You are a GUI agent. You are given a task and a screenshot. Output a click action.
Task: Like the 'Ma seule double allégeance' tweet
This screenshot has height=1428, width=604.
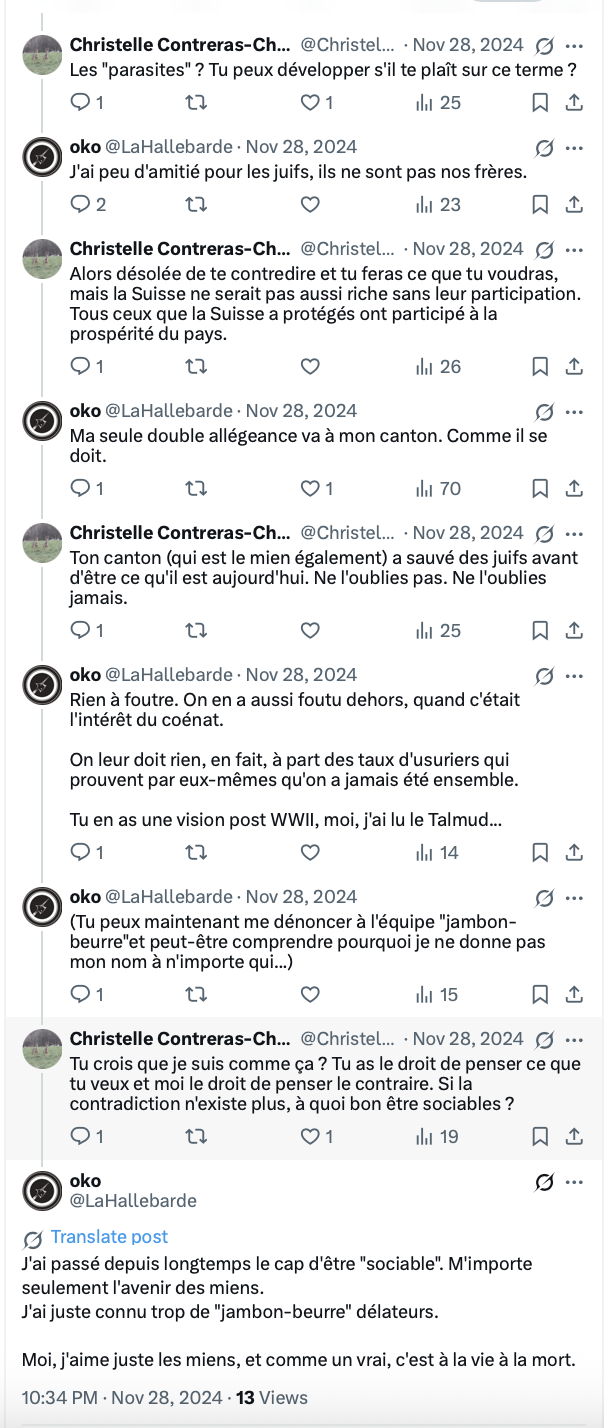pos(310,488)
